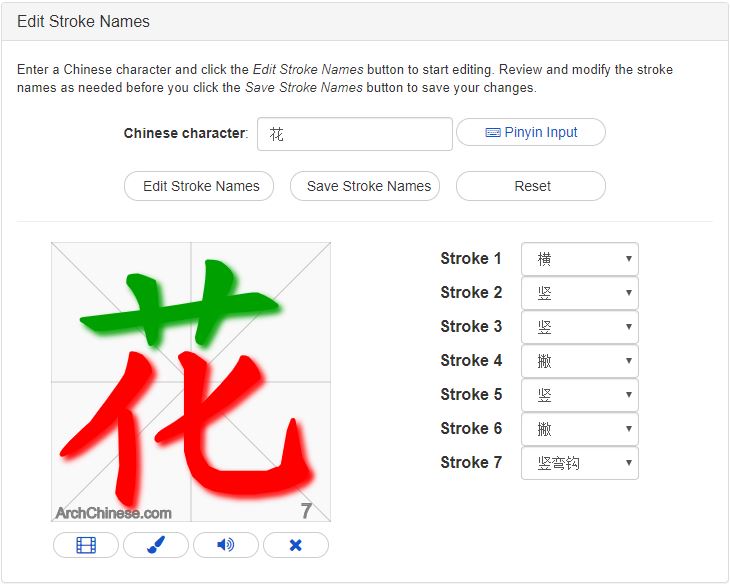Image resolution: width=730 pixels, height=584 pixels.
Task: Play the stroke order animation film icon
Action: point(86,545)
